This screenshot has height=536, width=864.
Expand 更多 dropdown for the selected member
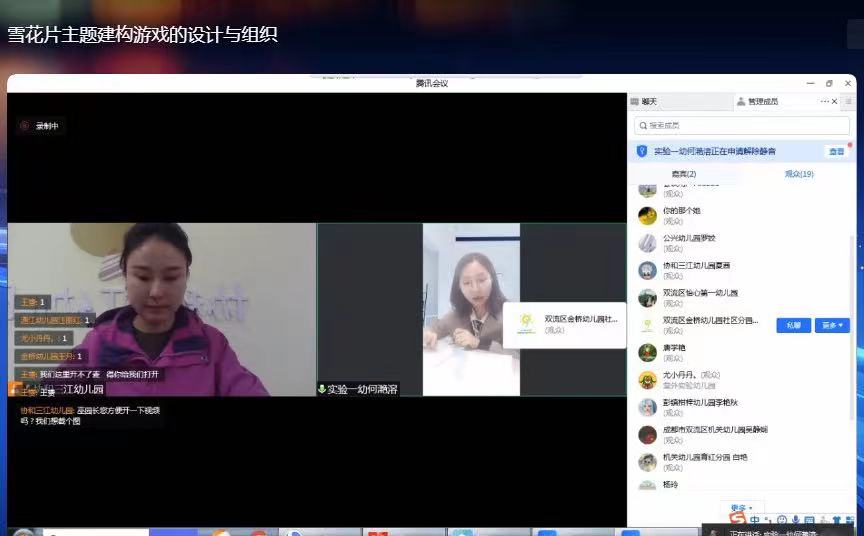click(831, 325)
